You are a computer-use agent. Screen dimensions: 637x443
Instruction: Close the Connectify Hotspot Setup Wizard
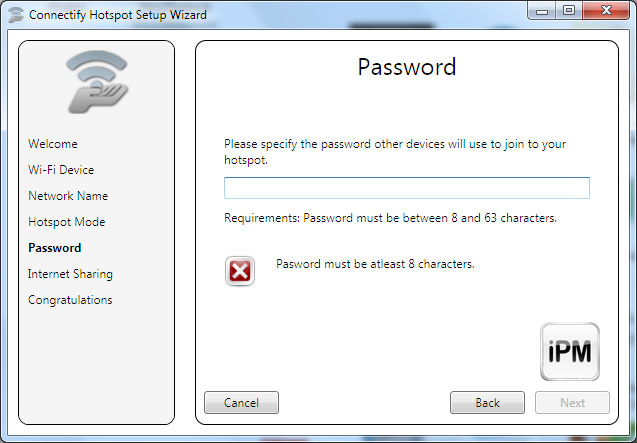[604, 12]
